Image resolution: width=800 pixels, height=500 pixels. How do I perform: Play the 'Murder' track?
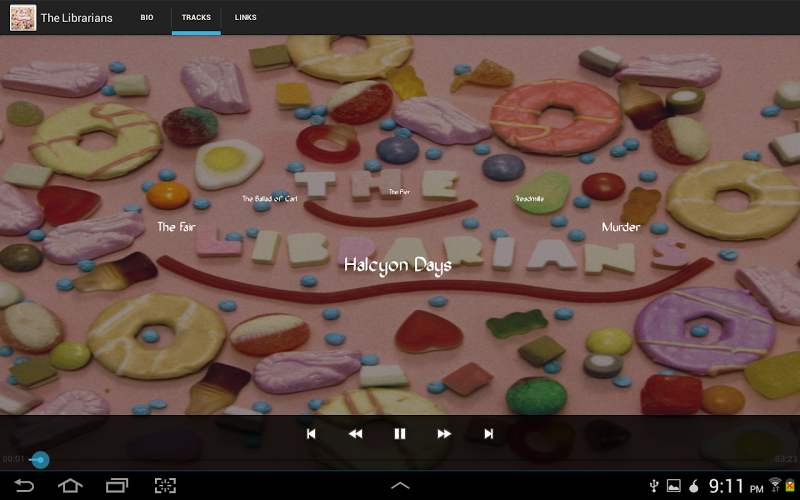(621, 227)
